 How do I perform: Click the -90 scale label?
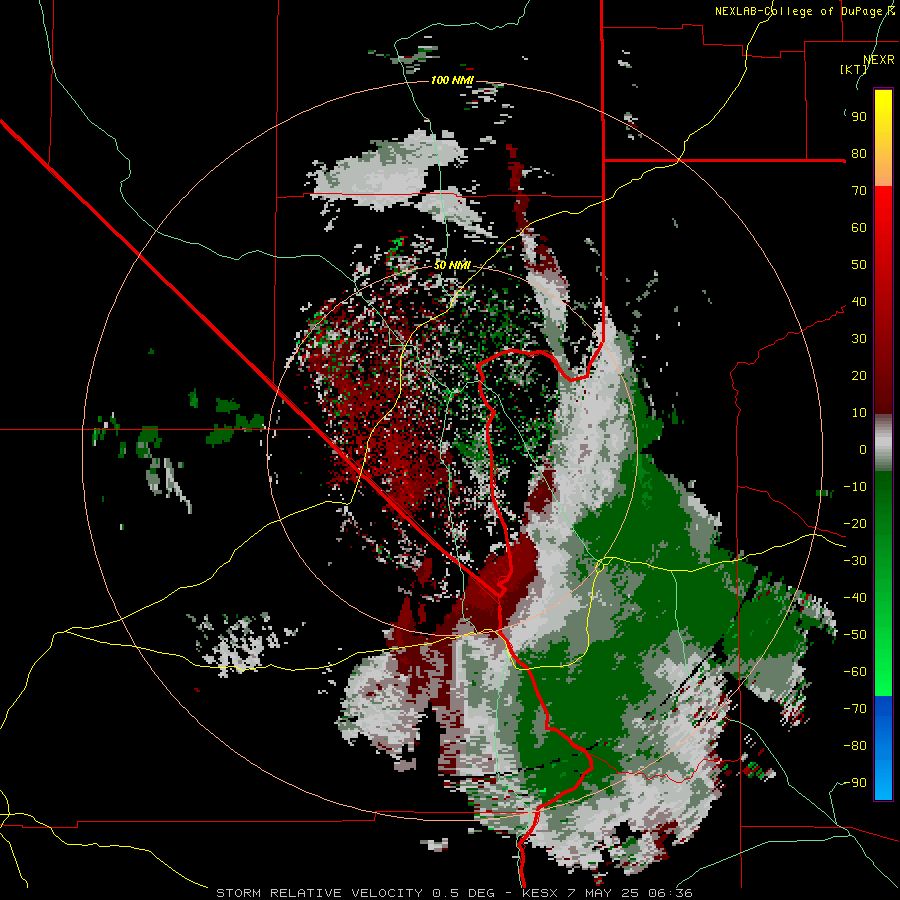coord(855,783)
